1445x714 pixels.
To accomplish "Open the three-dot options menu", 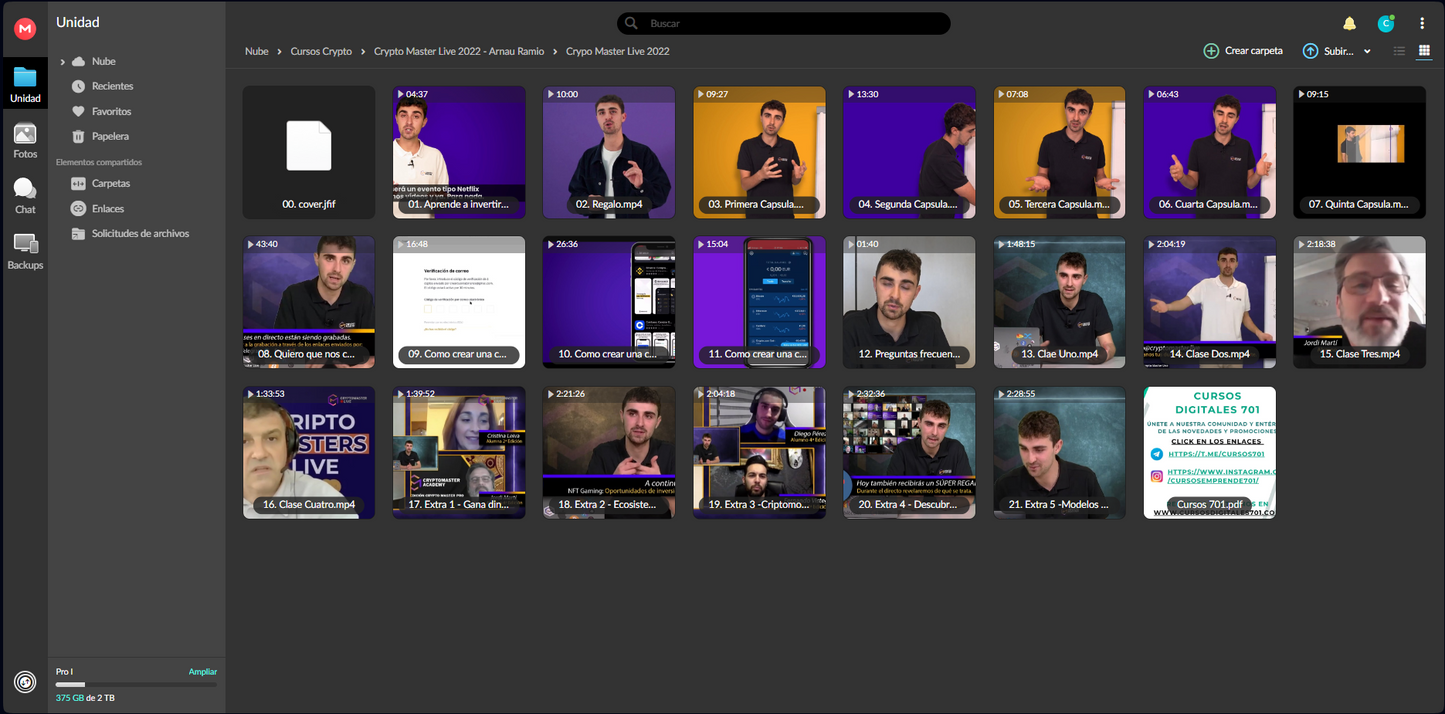I will coord(1422,24).
